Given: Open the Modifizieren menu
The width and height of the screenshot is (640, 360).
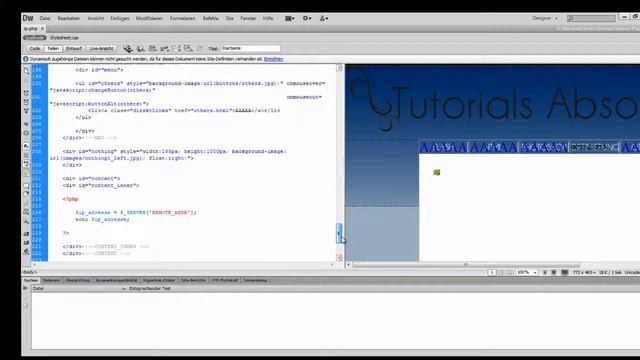Looking at the screenshot, I should (x=149, y=18).
